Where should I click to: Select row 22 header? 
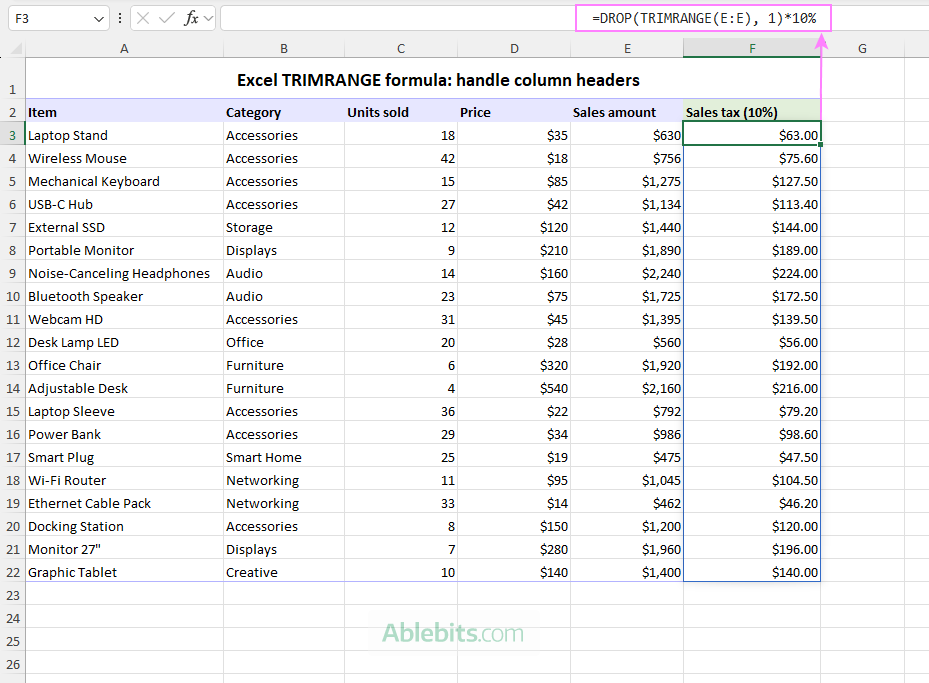[12, 572]
